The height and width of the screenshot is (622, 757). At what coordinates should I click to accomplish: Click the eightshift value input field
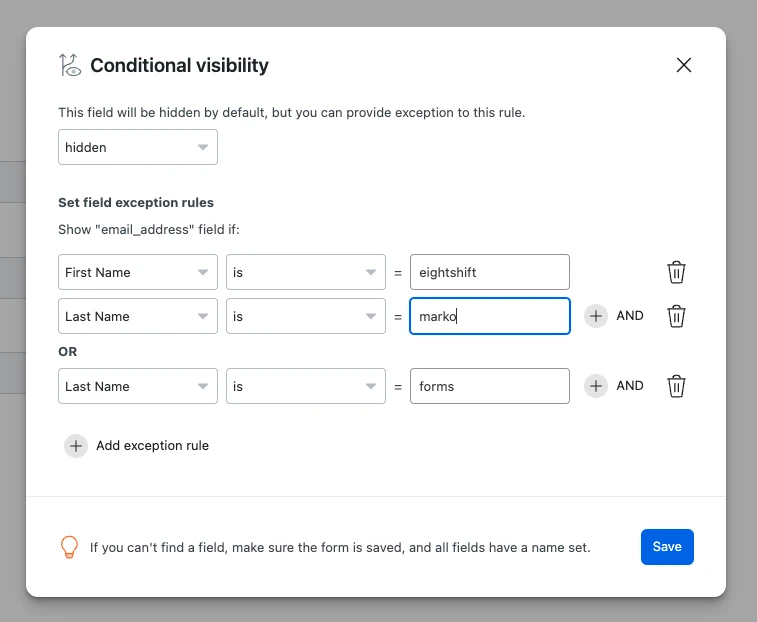[x=489, y=272]
